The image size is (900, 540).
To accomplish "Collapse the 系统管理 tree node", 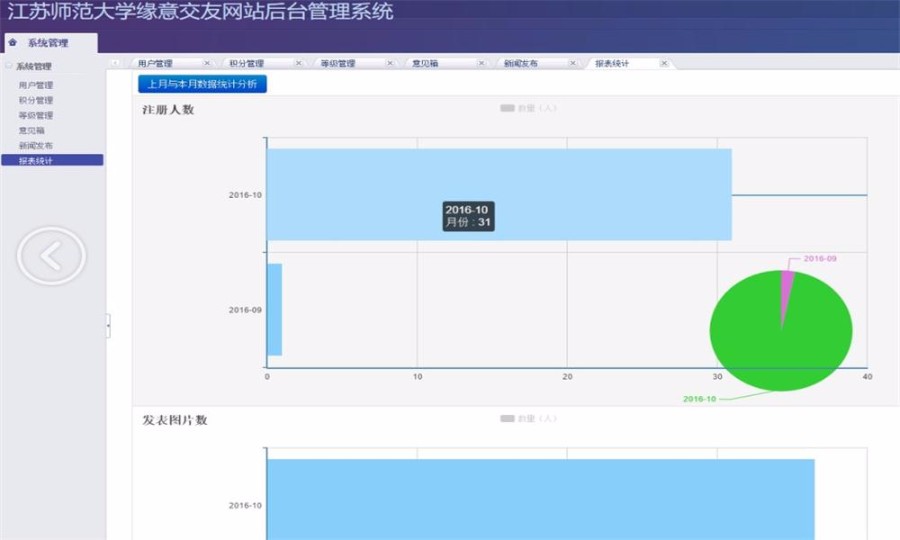I will coord(9,66).
